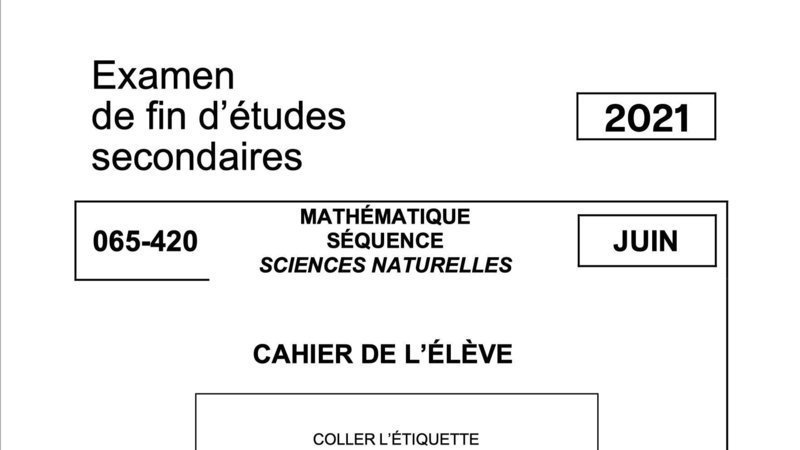Click the digits '420' of the exam code

click(177, 241)
